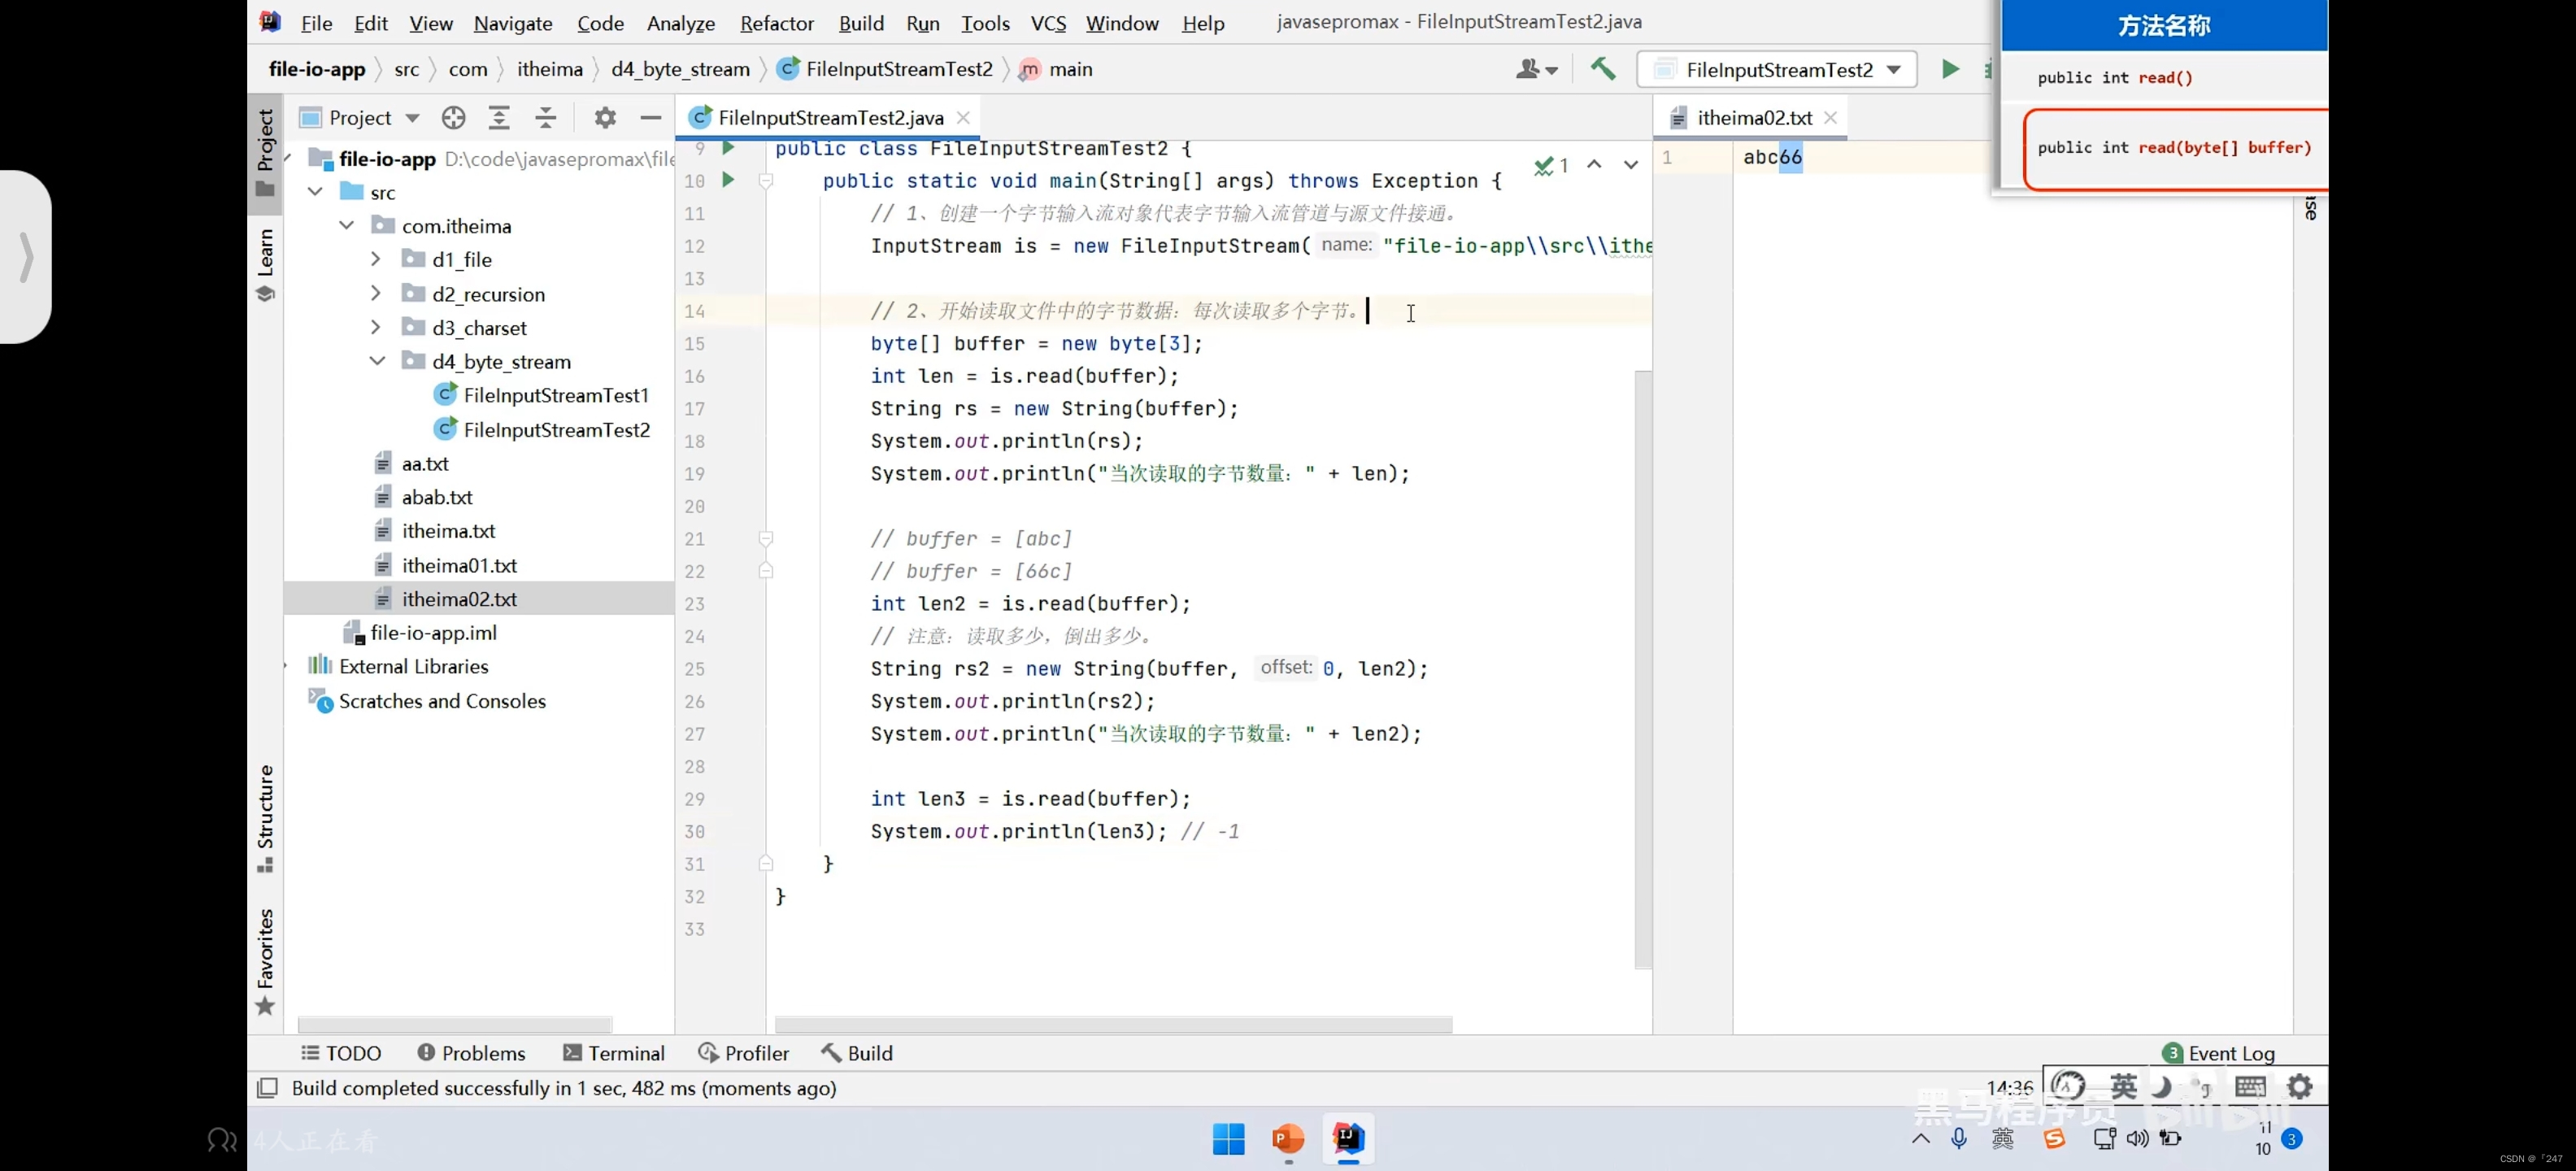Expand all in Project panel
This screenshot has height=1171, width=2576.
tap(499, 118)
